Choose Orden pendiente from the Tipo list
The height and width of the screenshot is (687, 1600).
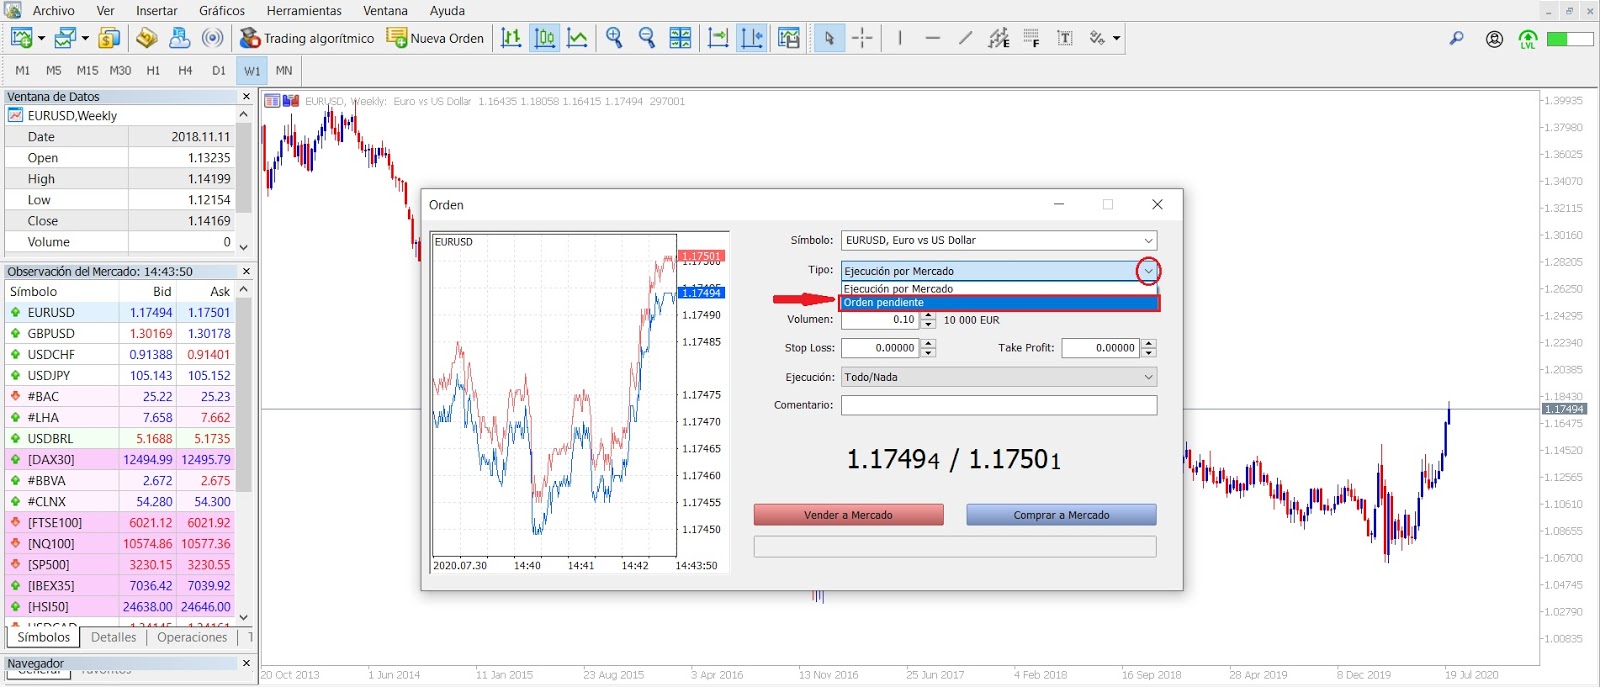point(1000,303)
